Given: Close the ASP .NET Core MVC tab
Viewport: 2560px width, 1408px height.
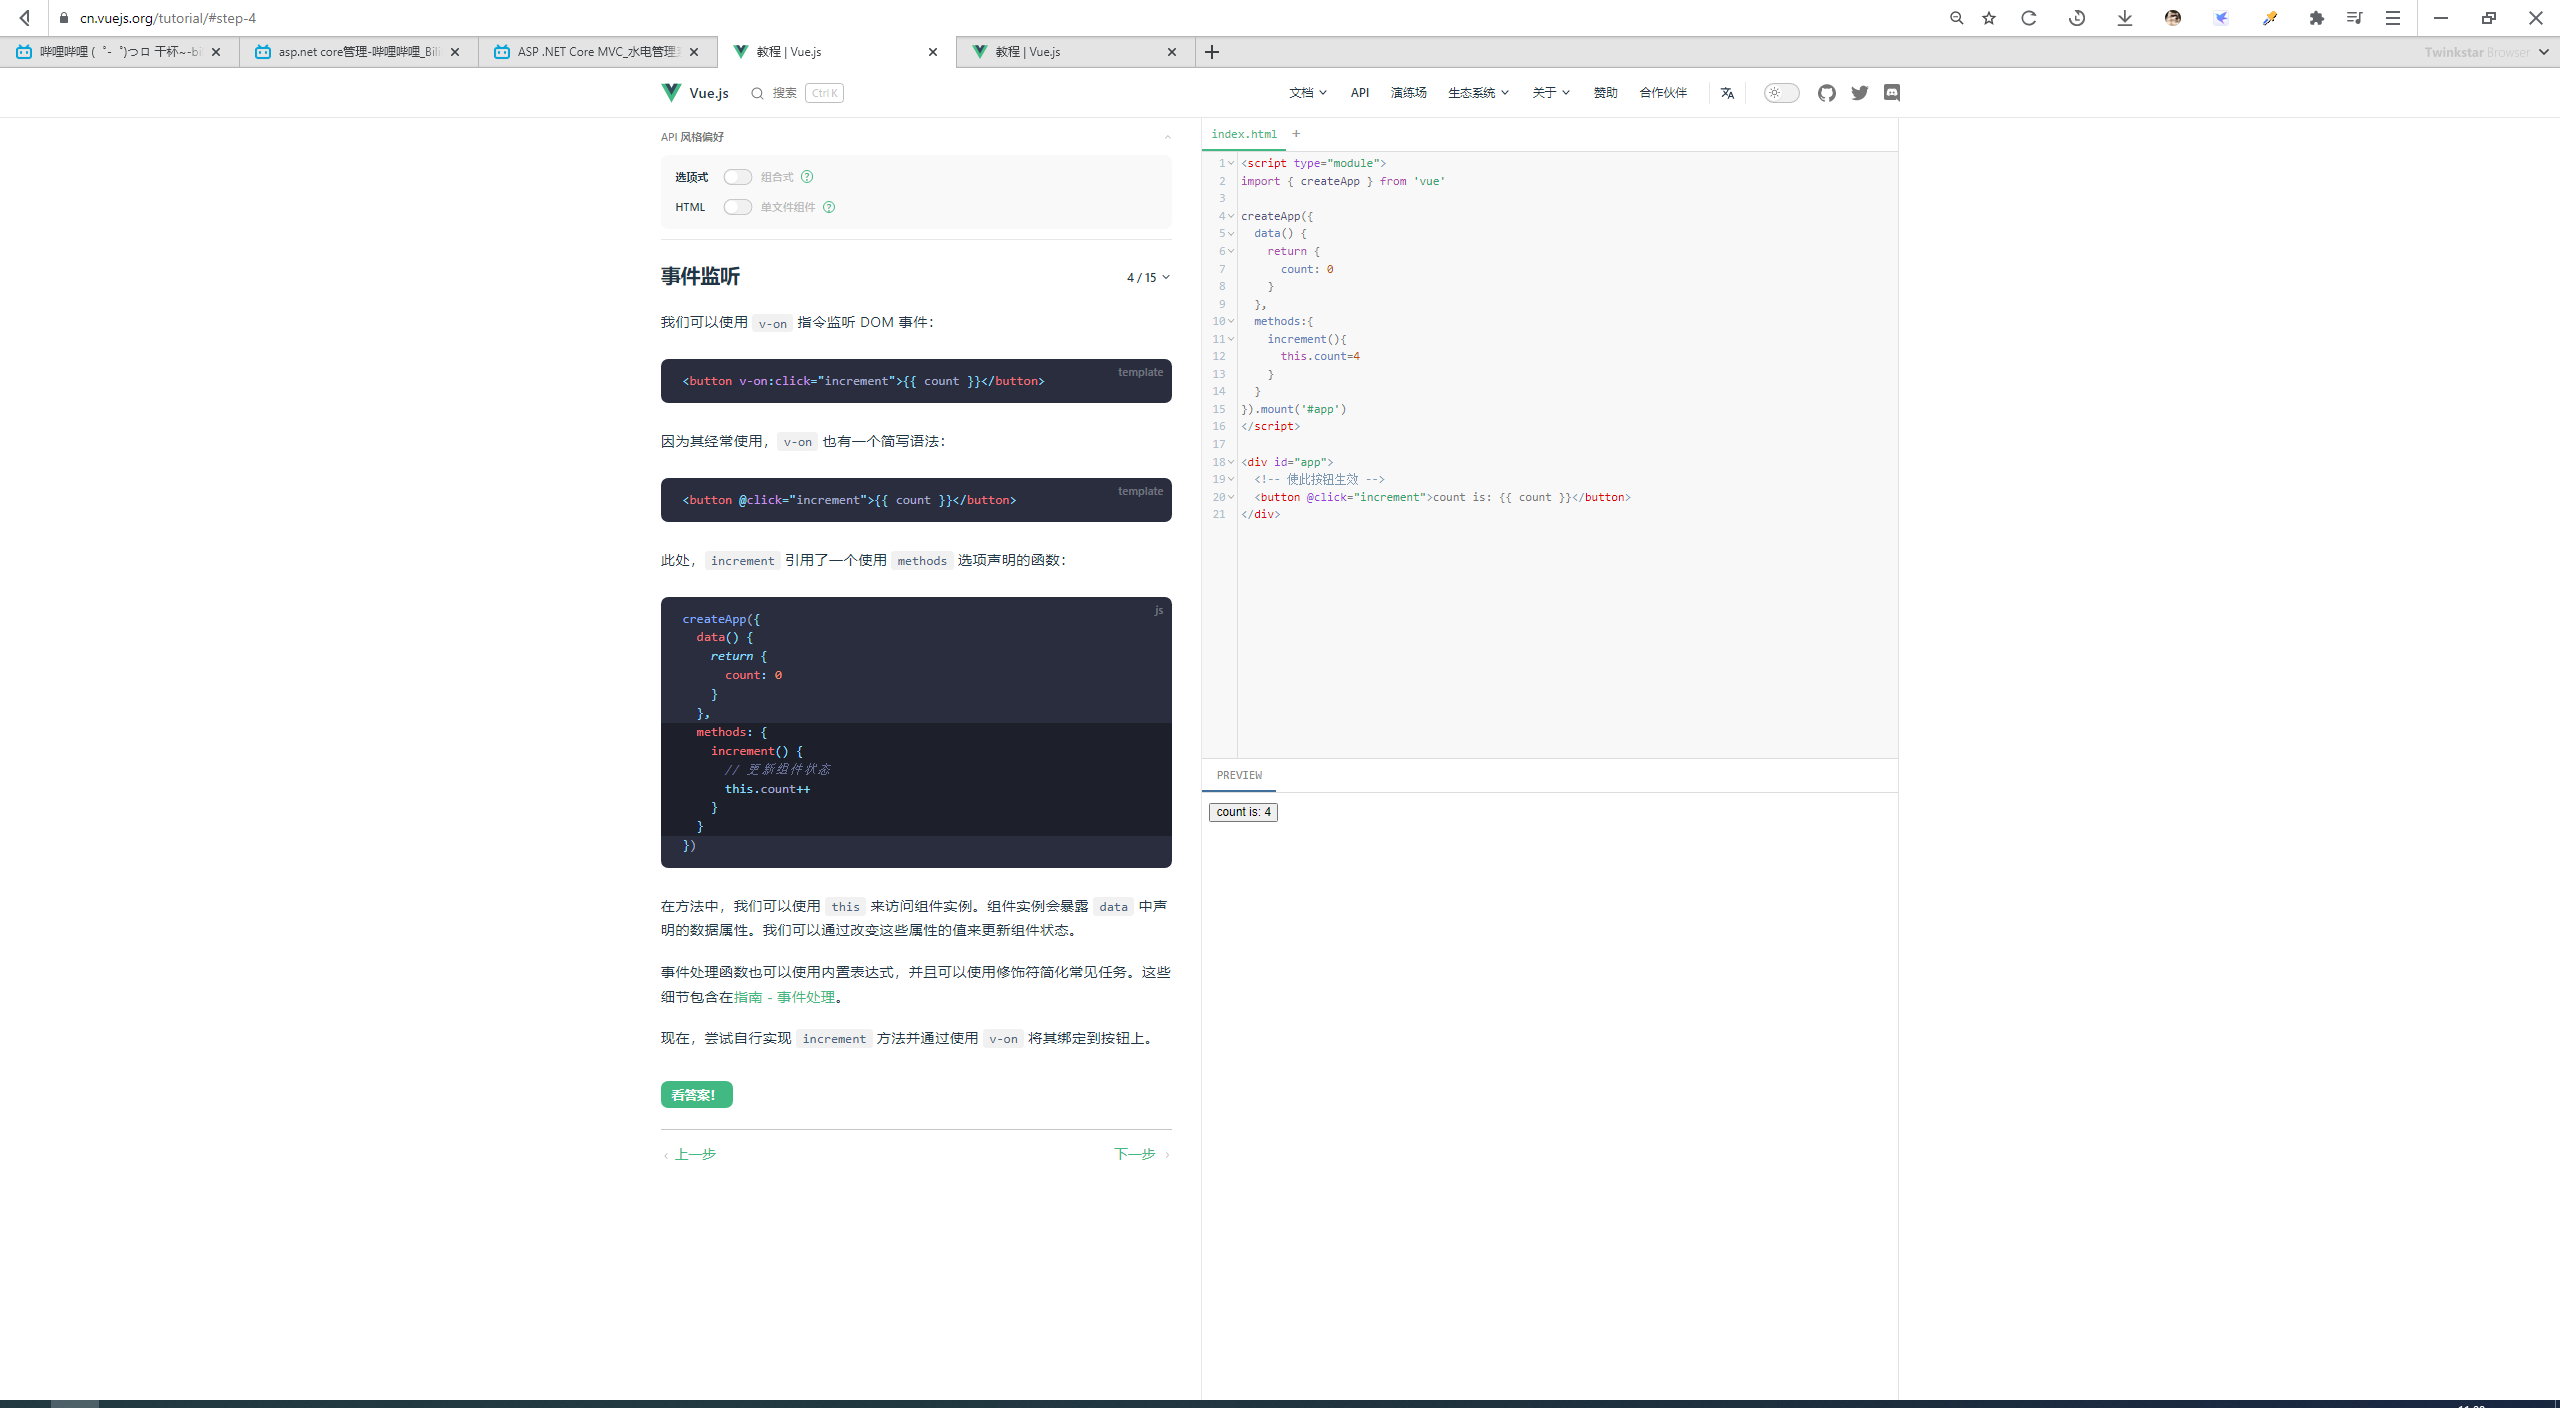Looking at the screenshot, I should (x=694, y=52).
